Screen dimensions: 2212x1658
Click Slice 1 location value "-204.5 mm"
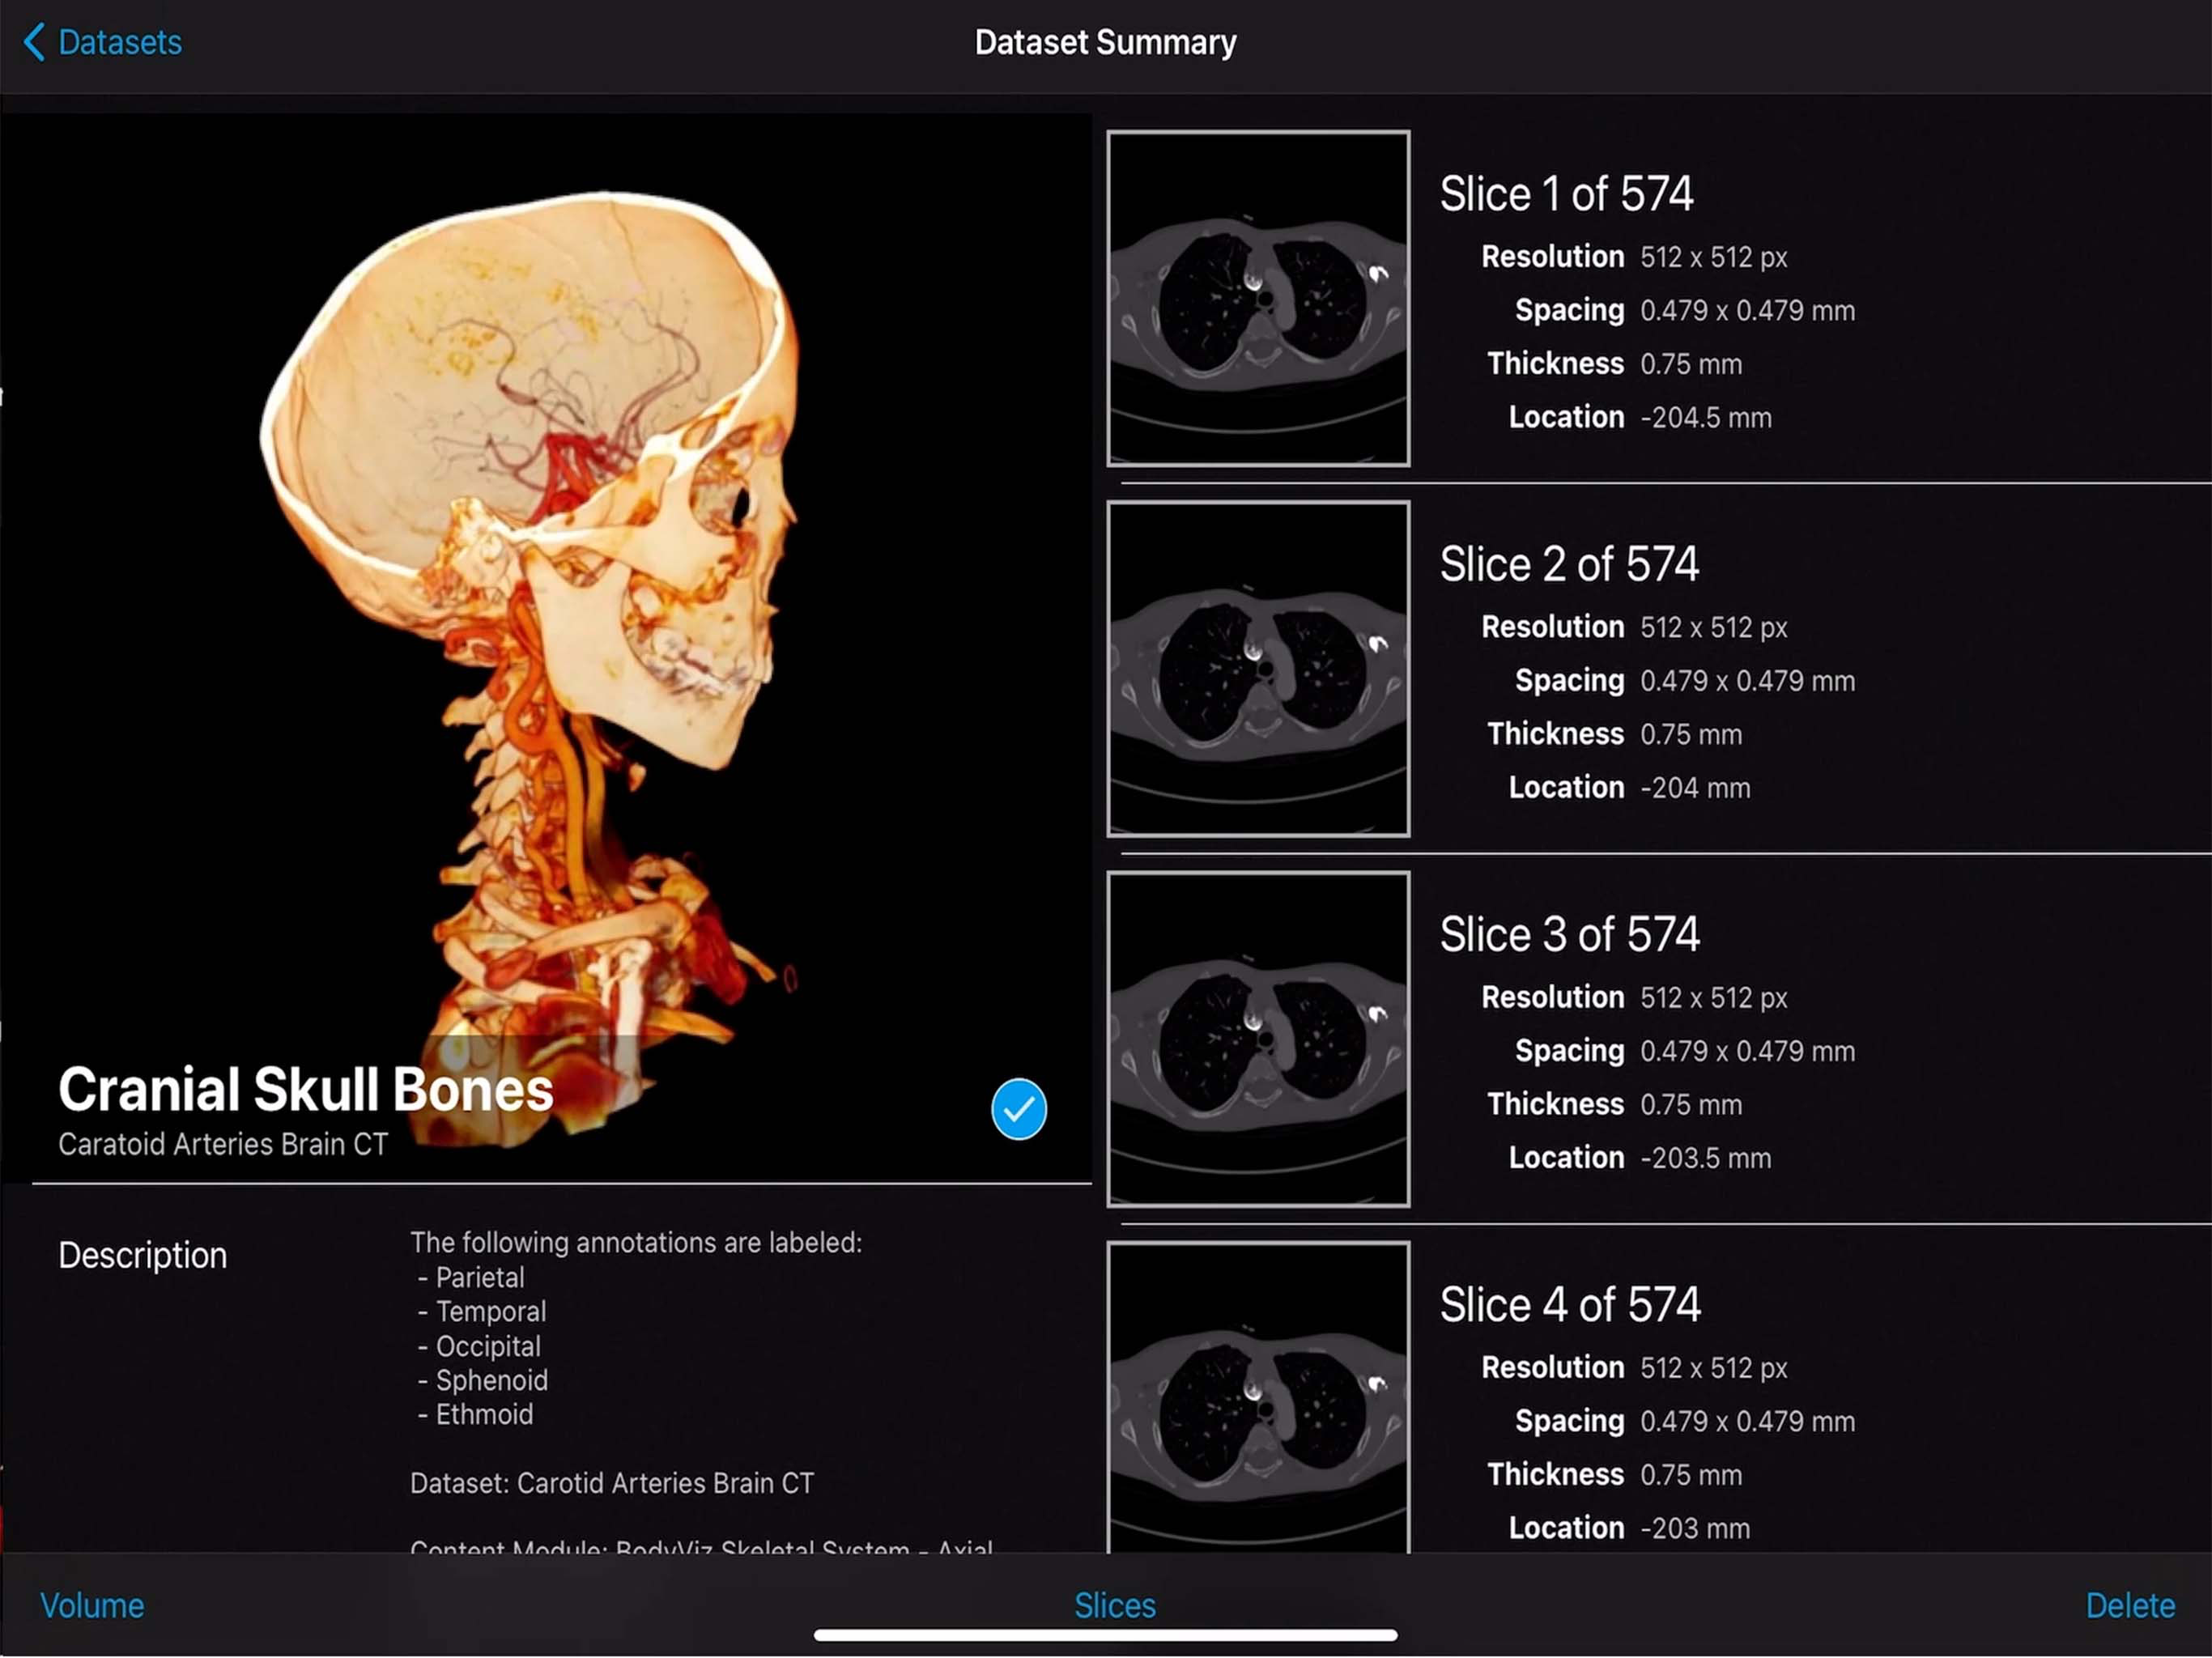coord(1706,418)
